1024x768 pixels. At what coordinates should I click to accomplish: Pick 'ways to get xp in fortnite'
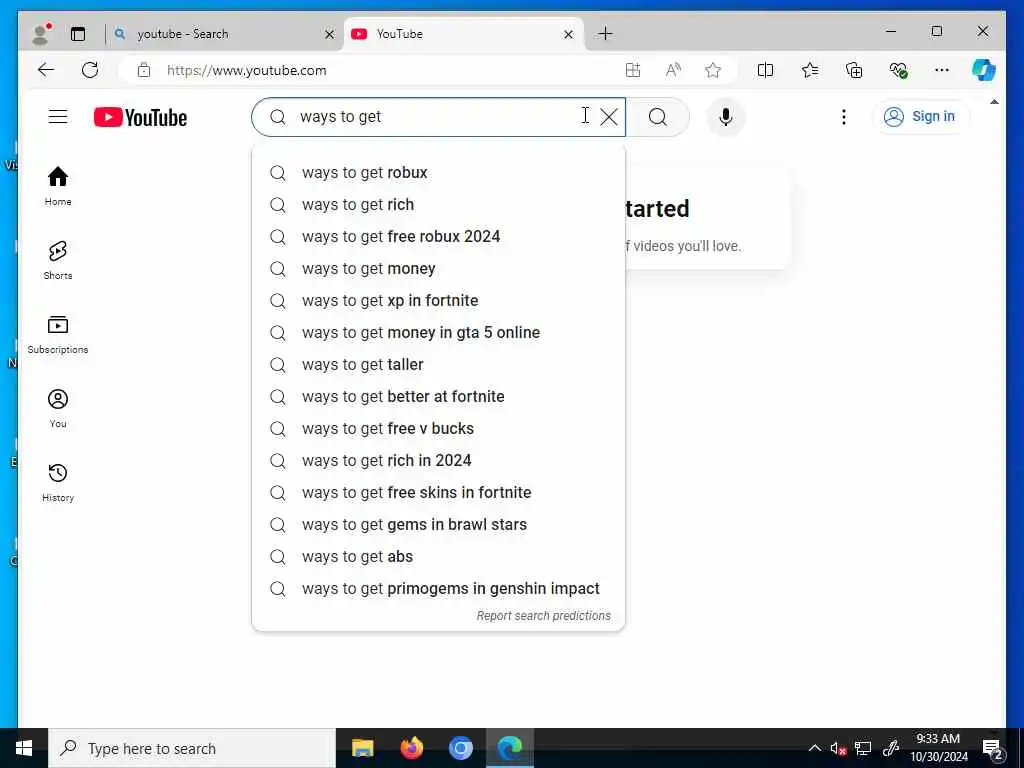click(438, 300)
